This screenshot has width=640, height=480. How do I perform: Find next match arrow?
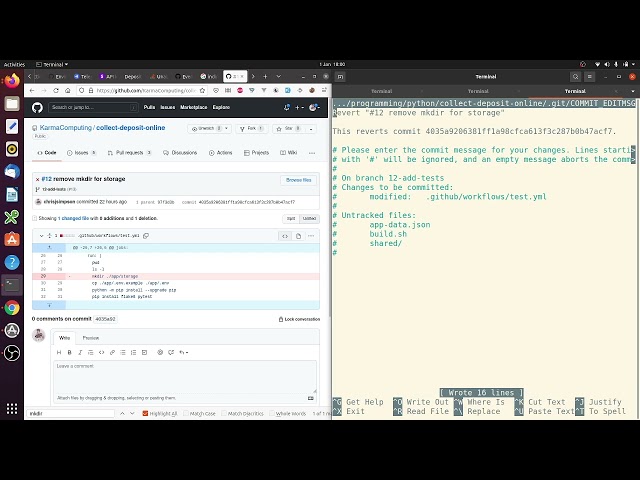point(132,413)
